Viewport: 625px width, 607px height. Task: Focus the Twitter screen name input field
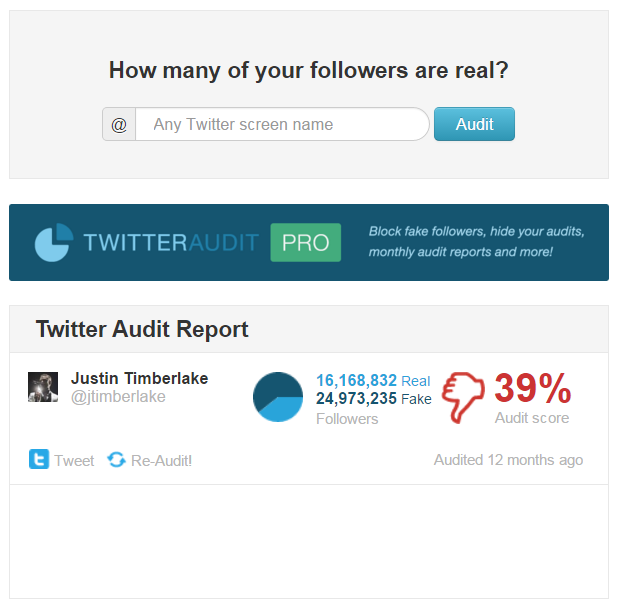pyautogui.click(x=282, y=124)
